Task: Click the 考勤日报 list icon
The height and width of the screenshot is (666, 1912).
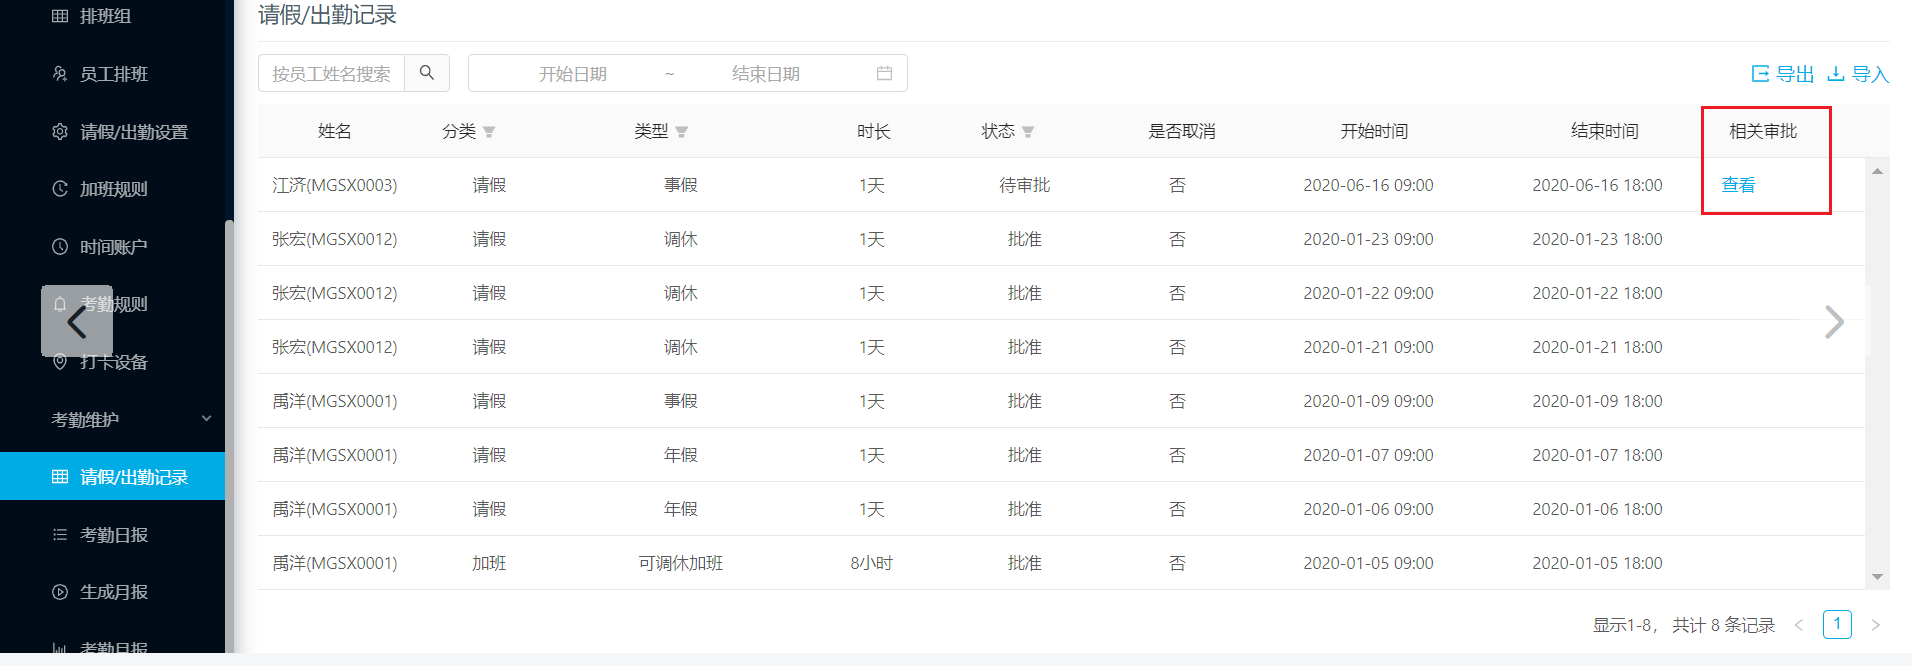Action: tap(60, 535)
